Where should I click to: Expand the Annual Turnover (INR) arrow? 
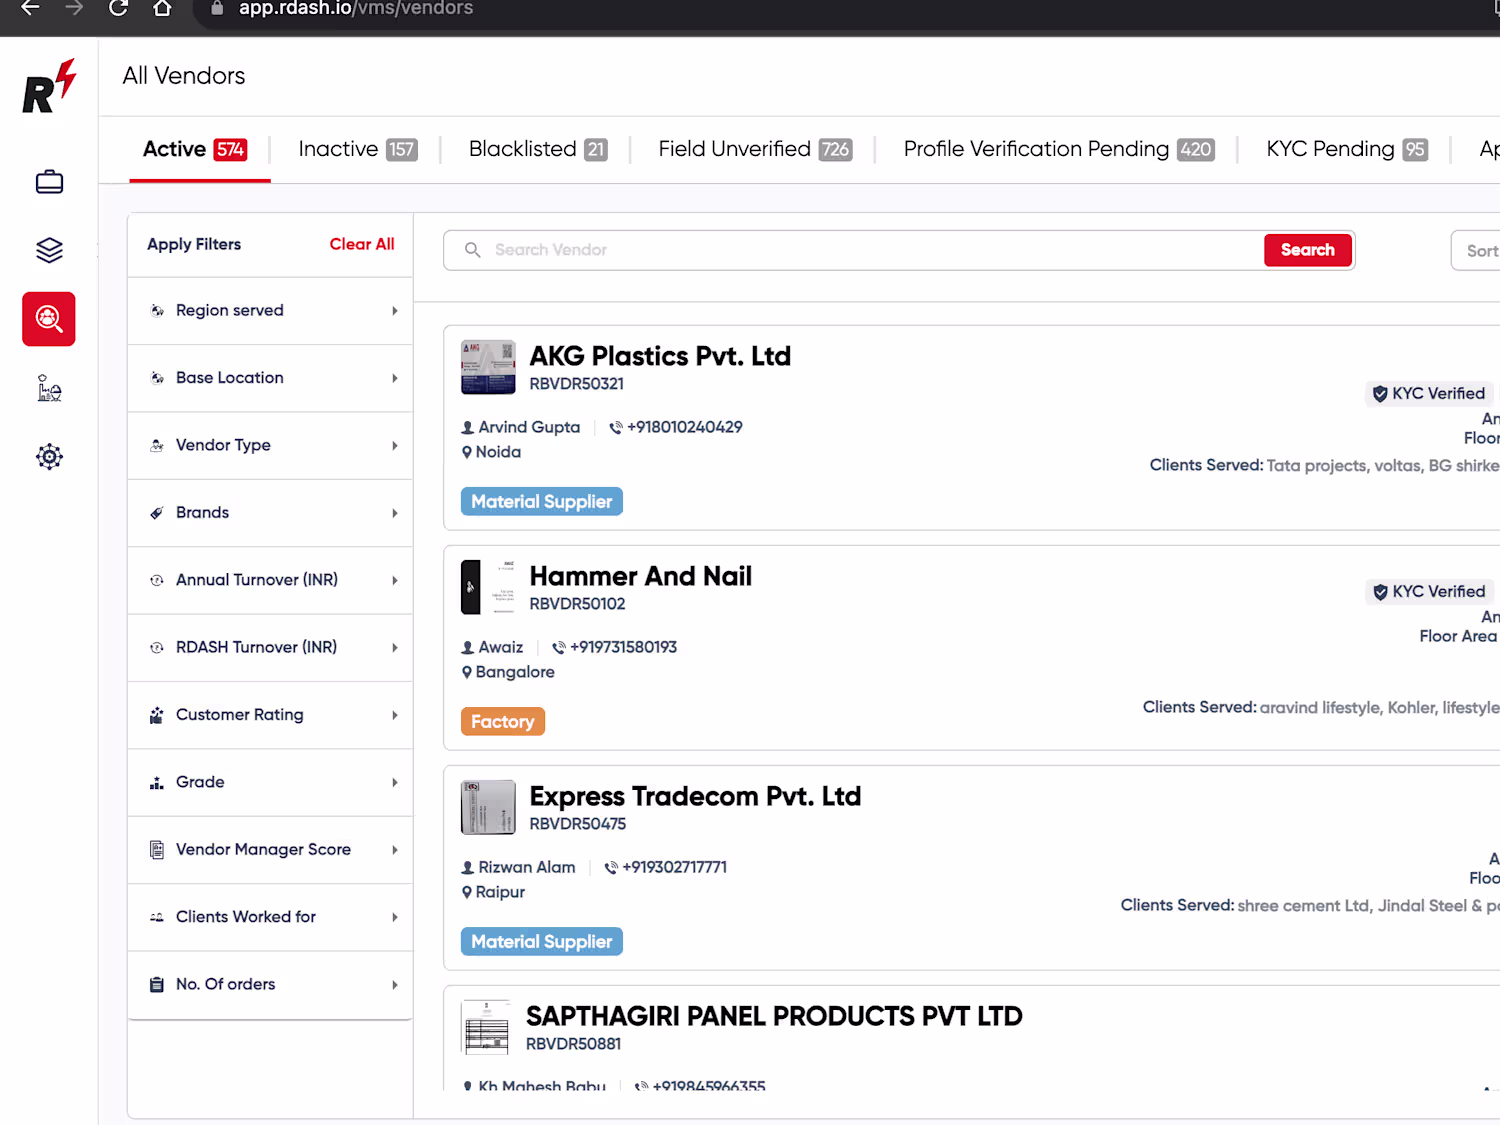point(395,580)
